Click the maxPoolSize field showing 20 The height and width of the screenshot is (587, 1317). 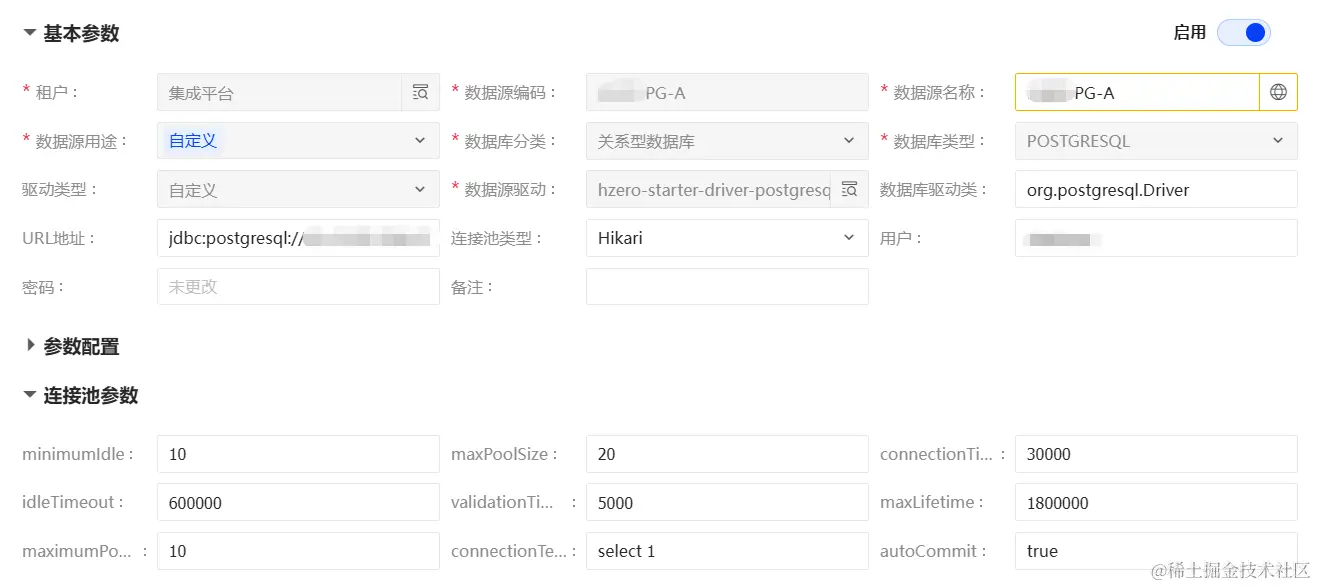(727, 454)
